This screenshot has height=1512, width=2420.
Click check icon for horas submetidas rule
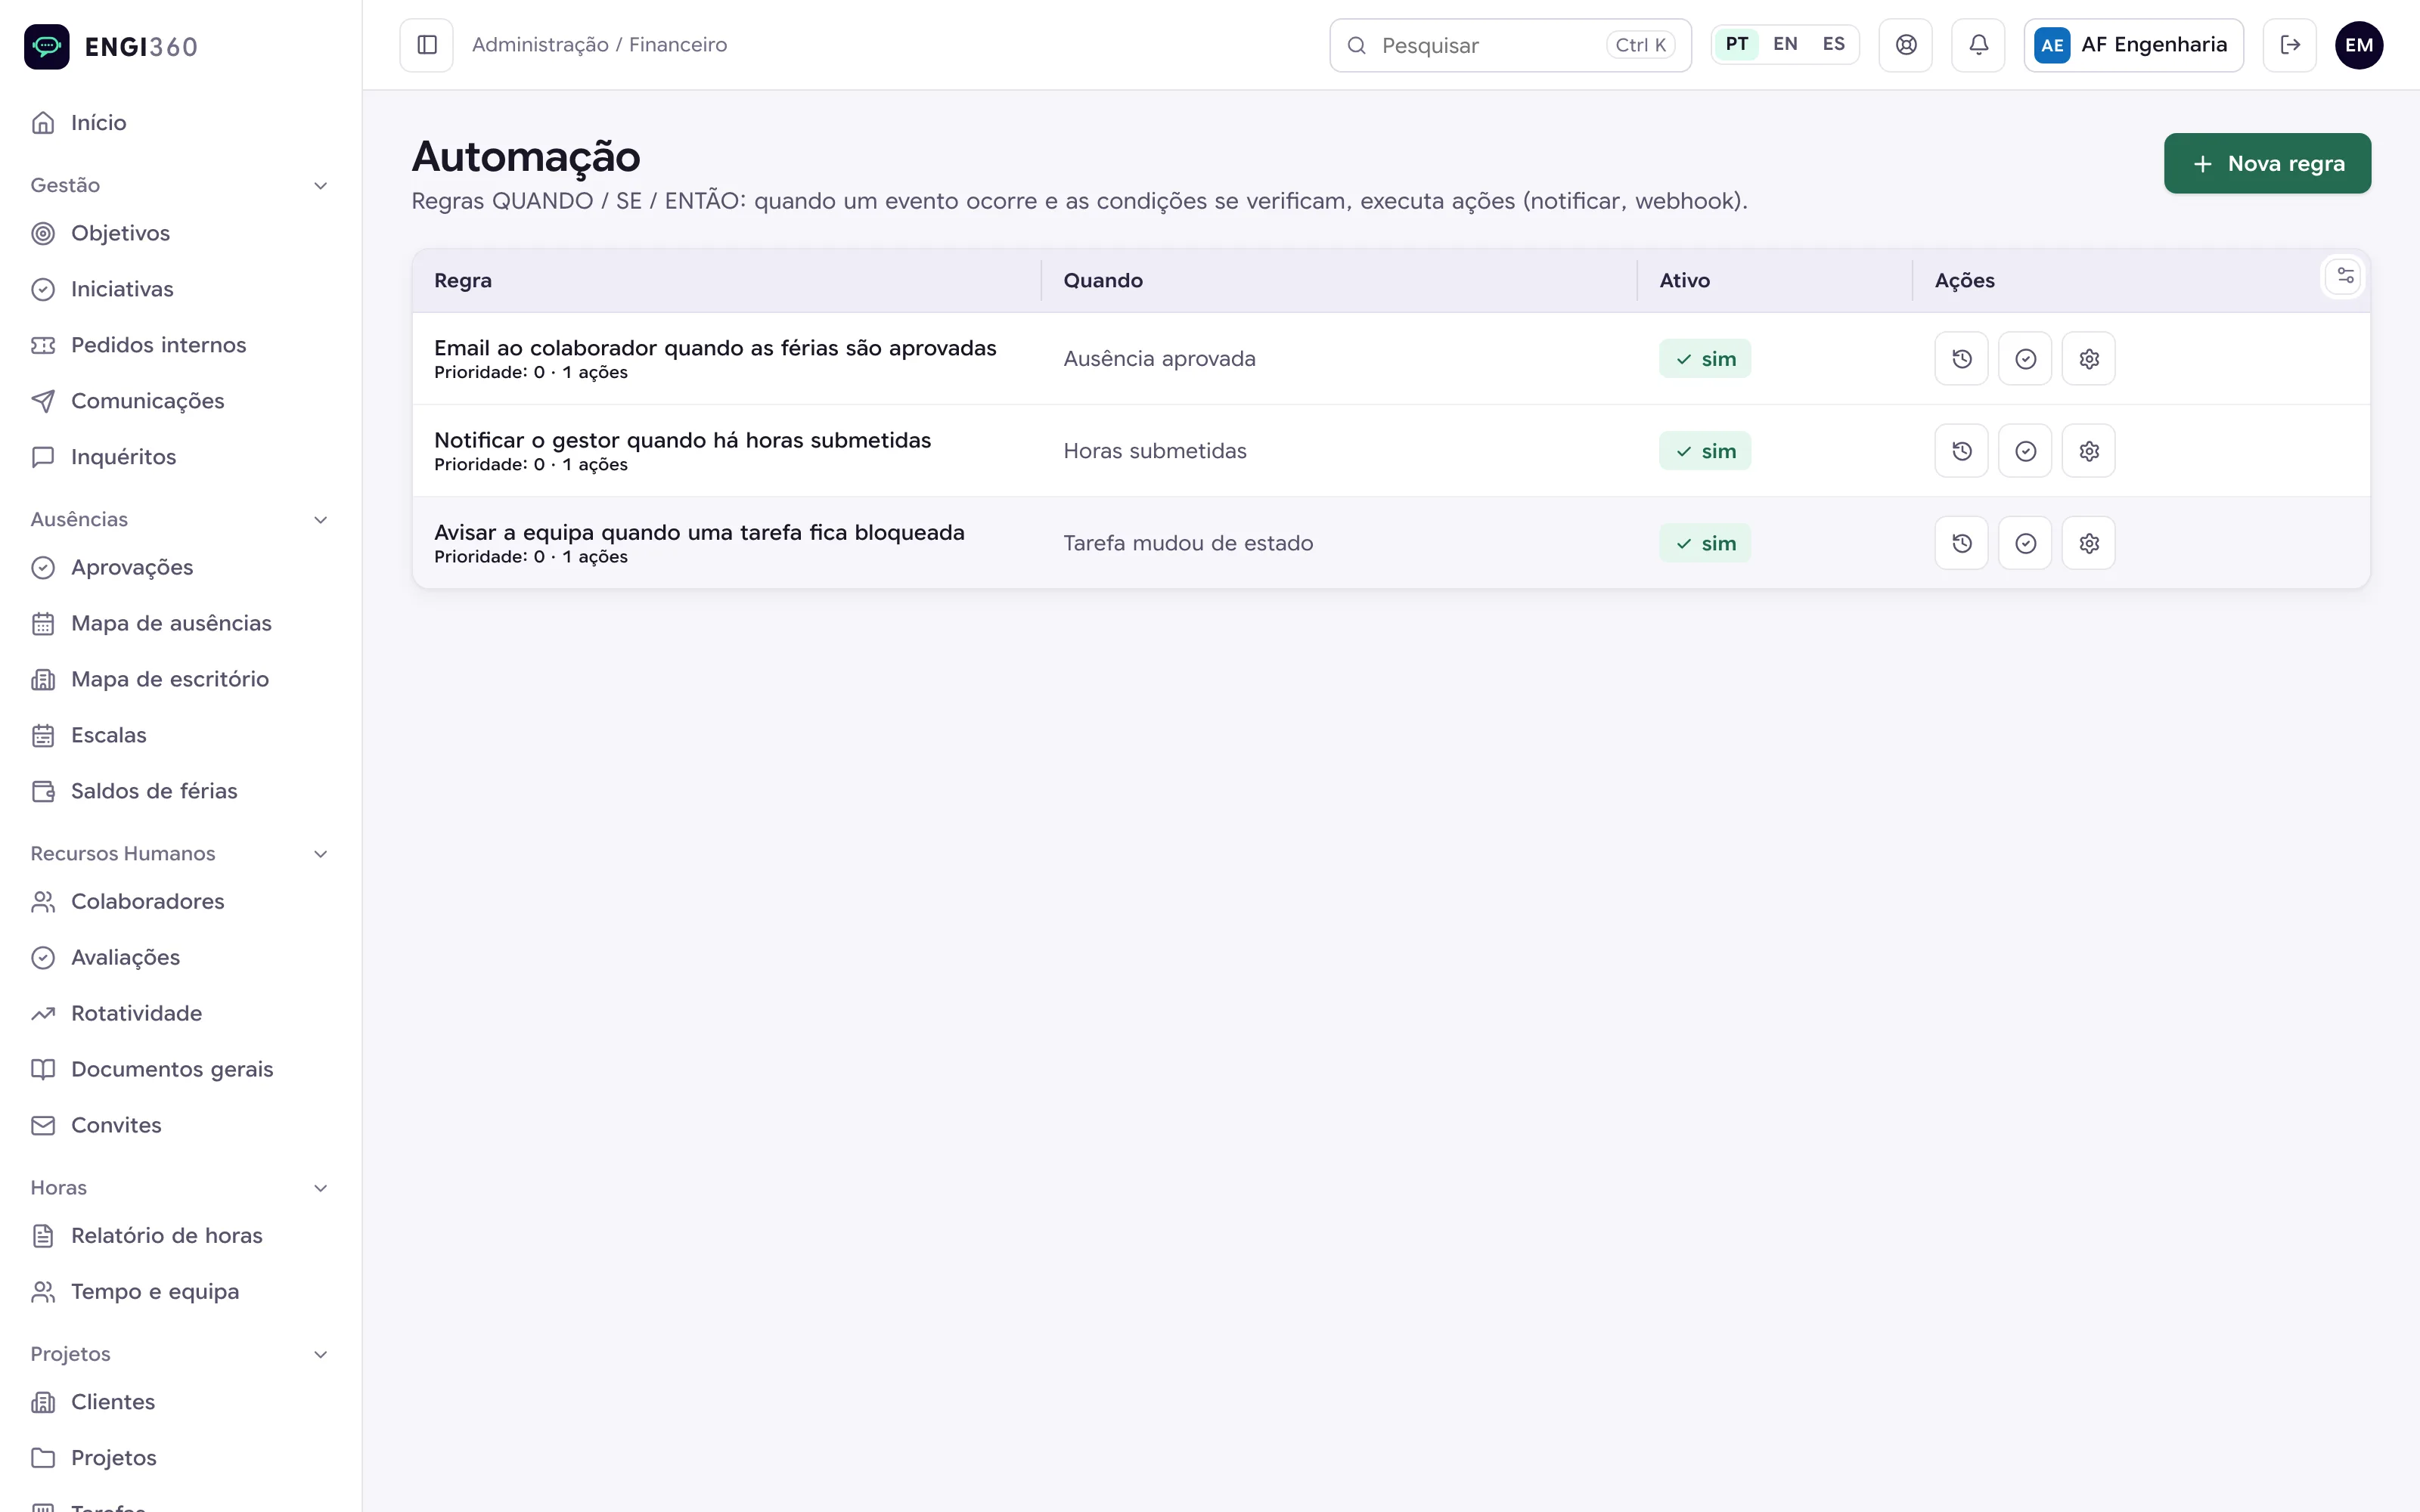[x=2025, y=451]
